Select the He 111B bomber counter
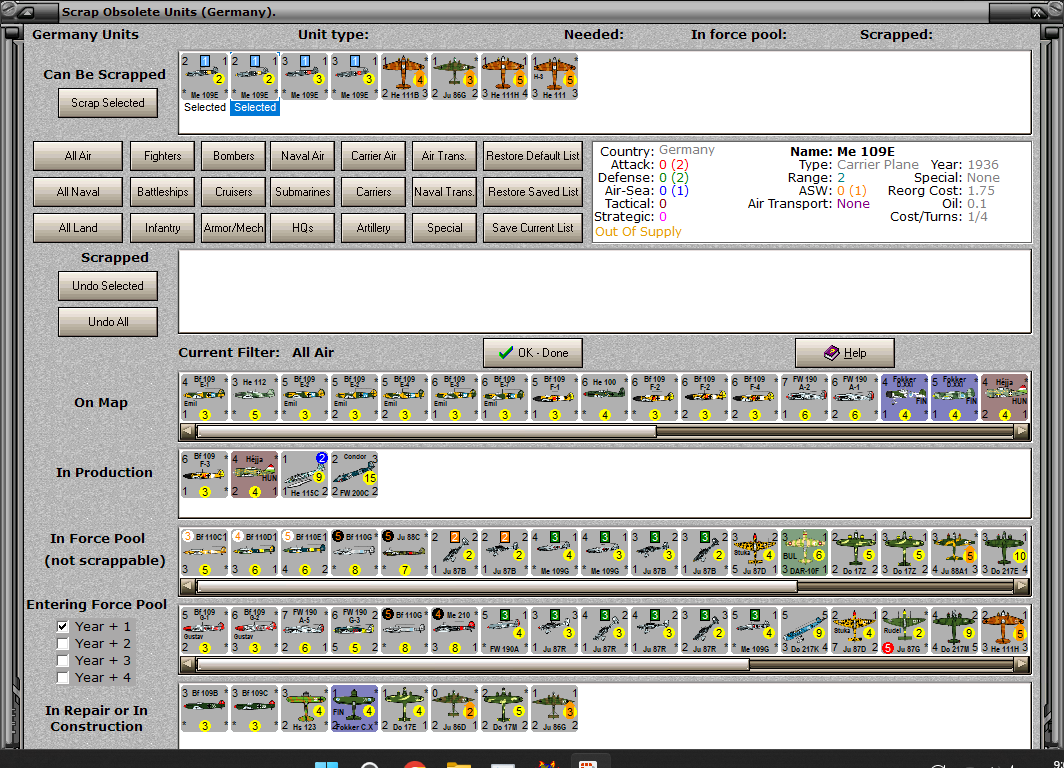Screen dimensions: 1064x768 point(404,77)
